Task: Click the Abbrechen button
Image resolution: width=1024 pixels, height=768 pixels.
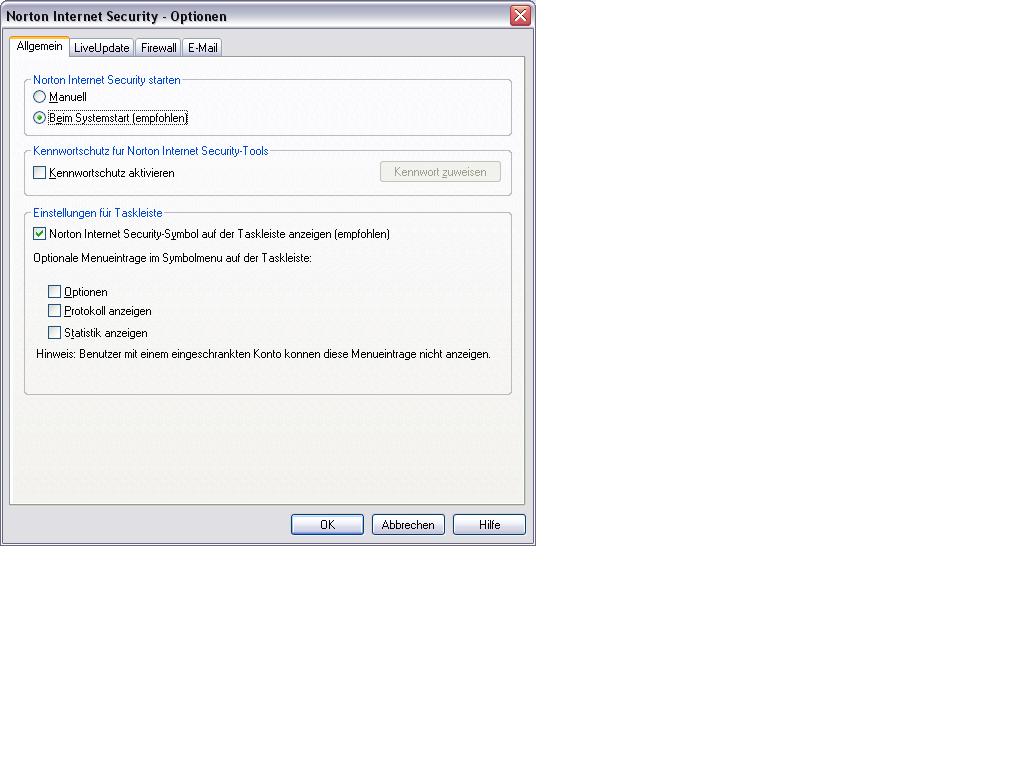Action: pyautogui.click(x=408, y=524)
